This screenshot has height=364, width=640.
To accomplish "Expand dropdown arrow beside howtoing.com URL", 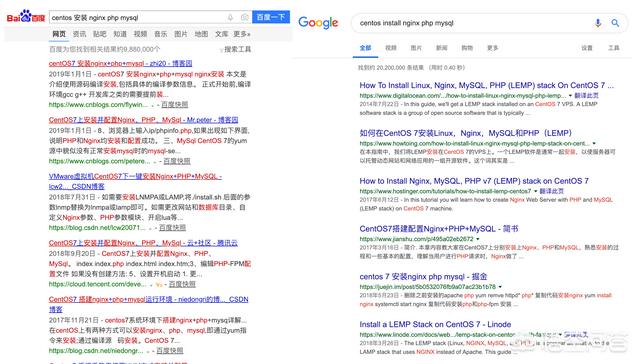I will pyautogui.click(x=594, y=143).
